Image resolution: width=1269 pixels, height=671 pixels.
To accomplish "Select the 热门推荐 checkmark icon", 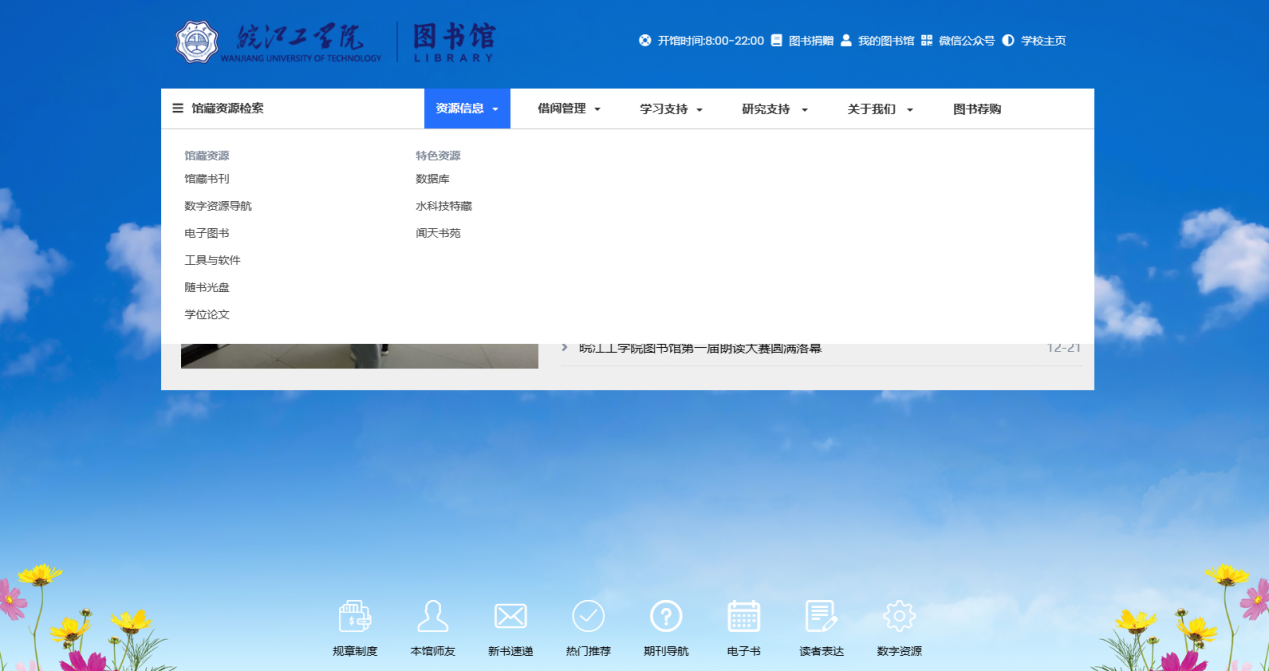I will click(588, 616).
